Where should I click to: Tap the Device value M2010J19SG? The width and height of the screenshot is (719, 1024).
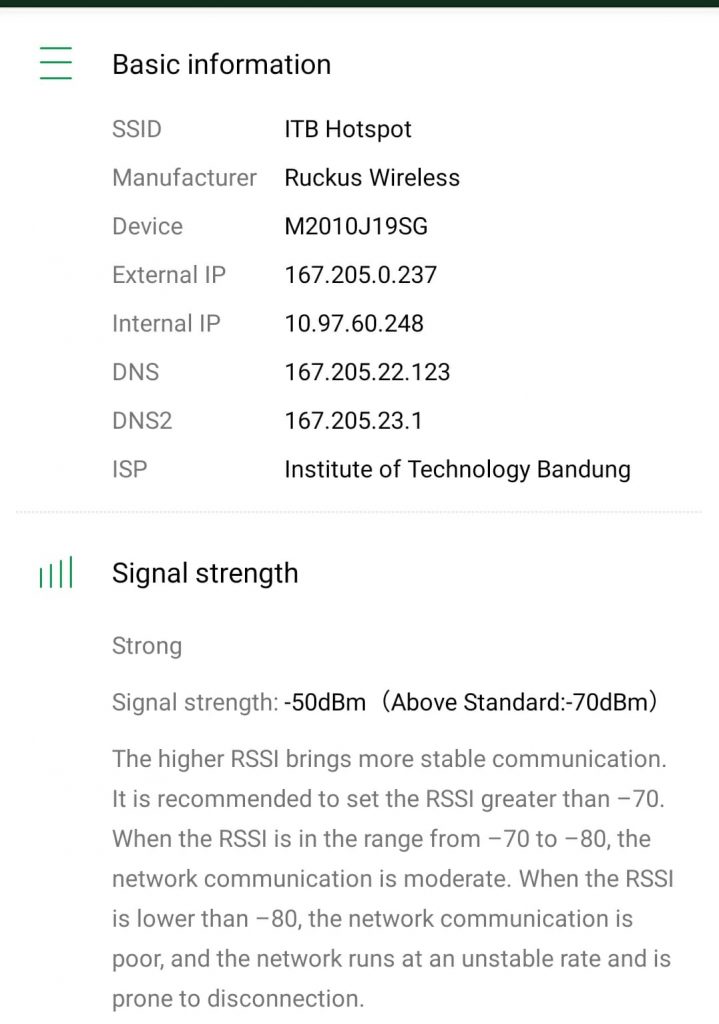tap(356, 226)
